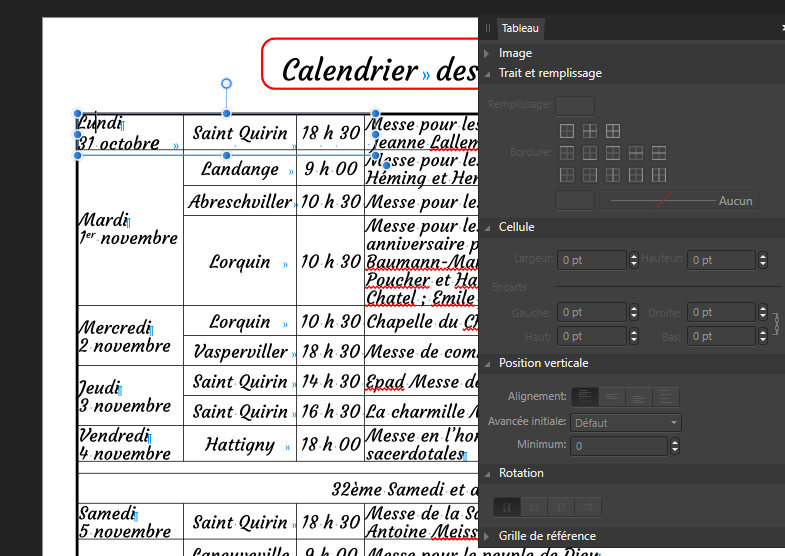Click the 'Abreschviller' table cell
The height and width of the screenshot is (556, 785).
pos(240,201)
